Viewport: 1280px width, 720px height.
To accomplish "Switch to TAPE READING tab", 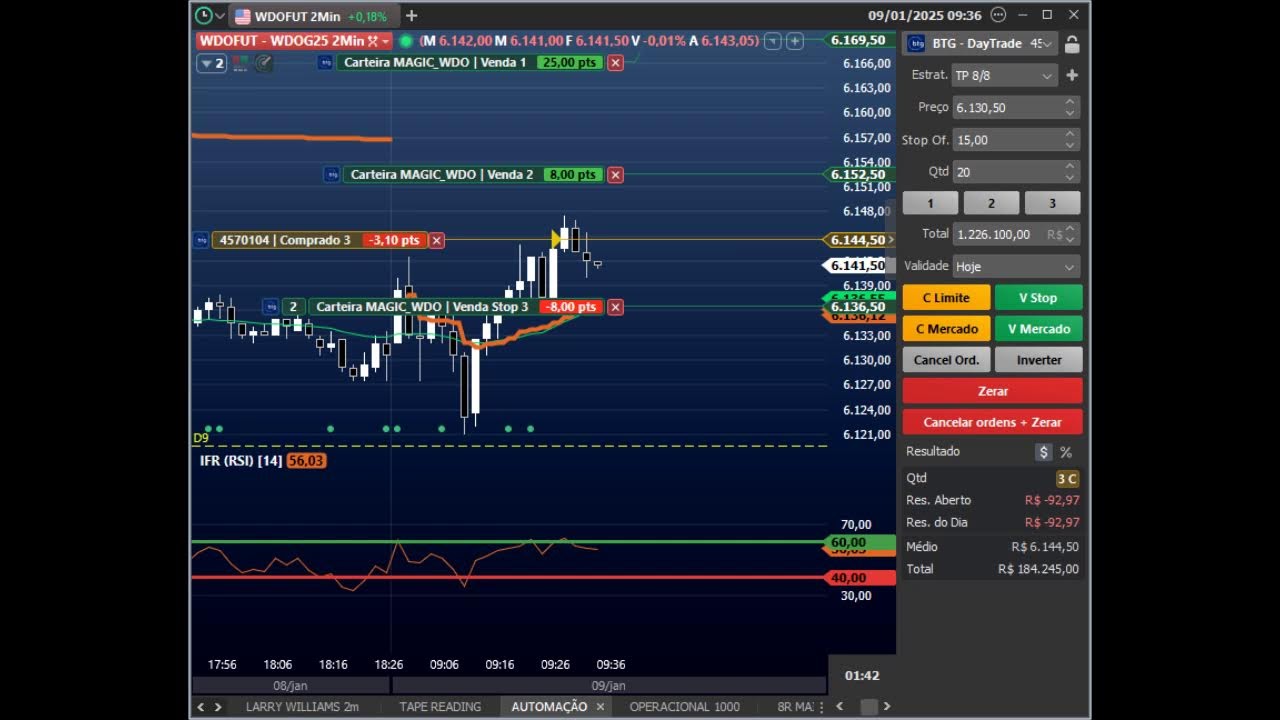I will [x=440, y=707].
